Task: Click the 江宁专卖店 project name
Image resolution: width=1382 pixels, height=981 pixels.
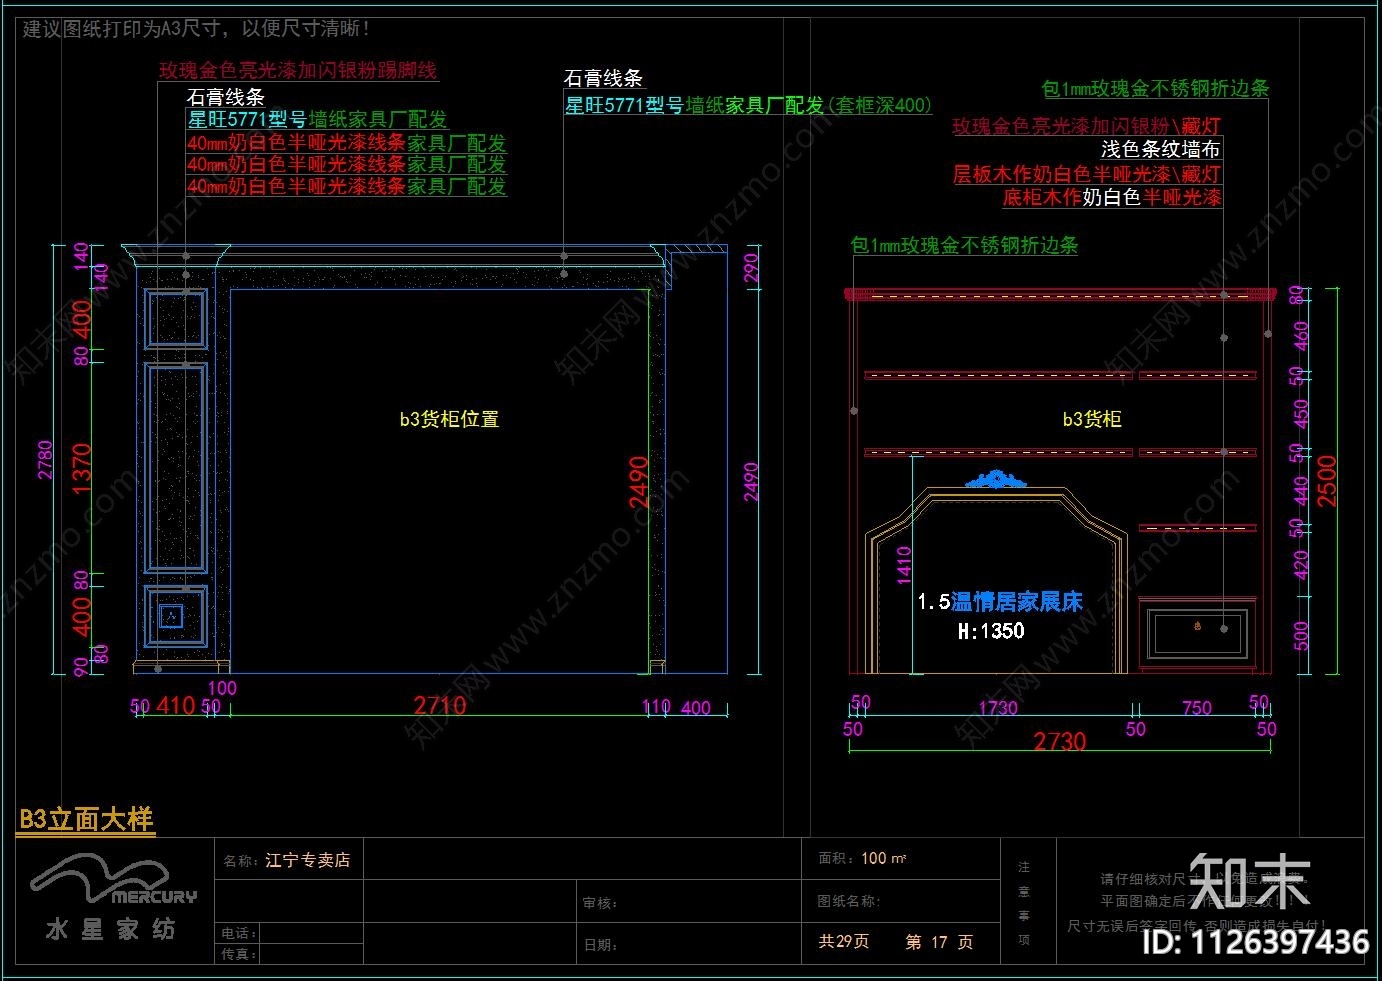Action: pyautogui.click(x=307, y=860)
